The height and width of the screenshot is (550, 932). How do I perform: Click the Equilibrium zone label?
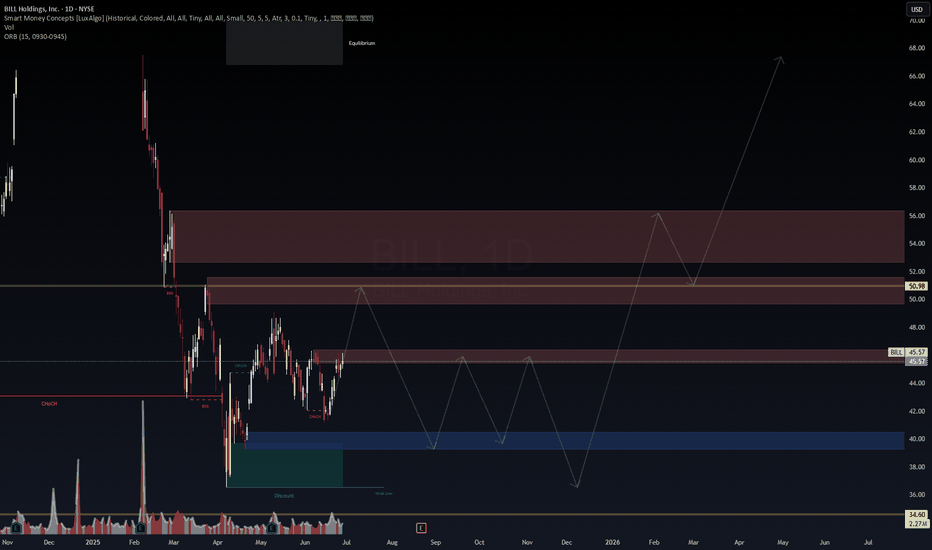[x=361, y=43]
